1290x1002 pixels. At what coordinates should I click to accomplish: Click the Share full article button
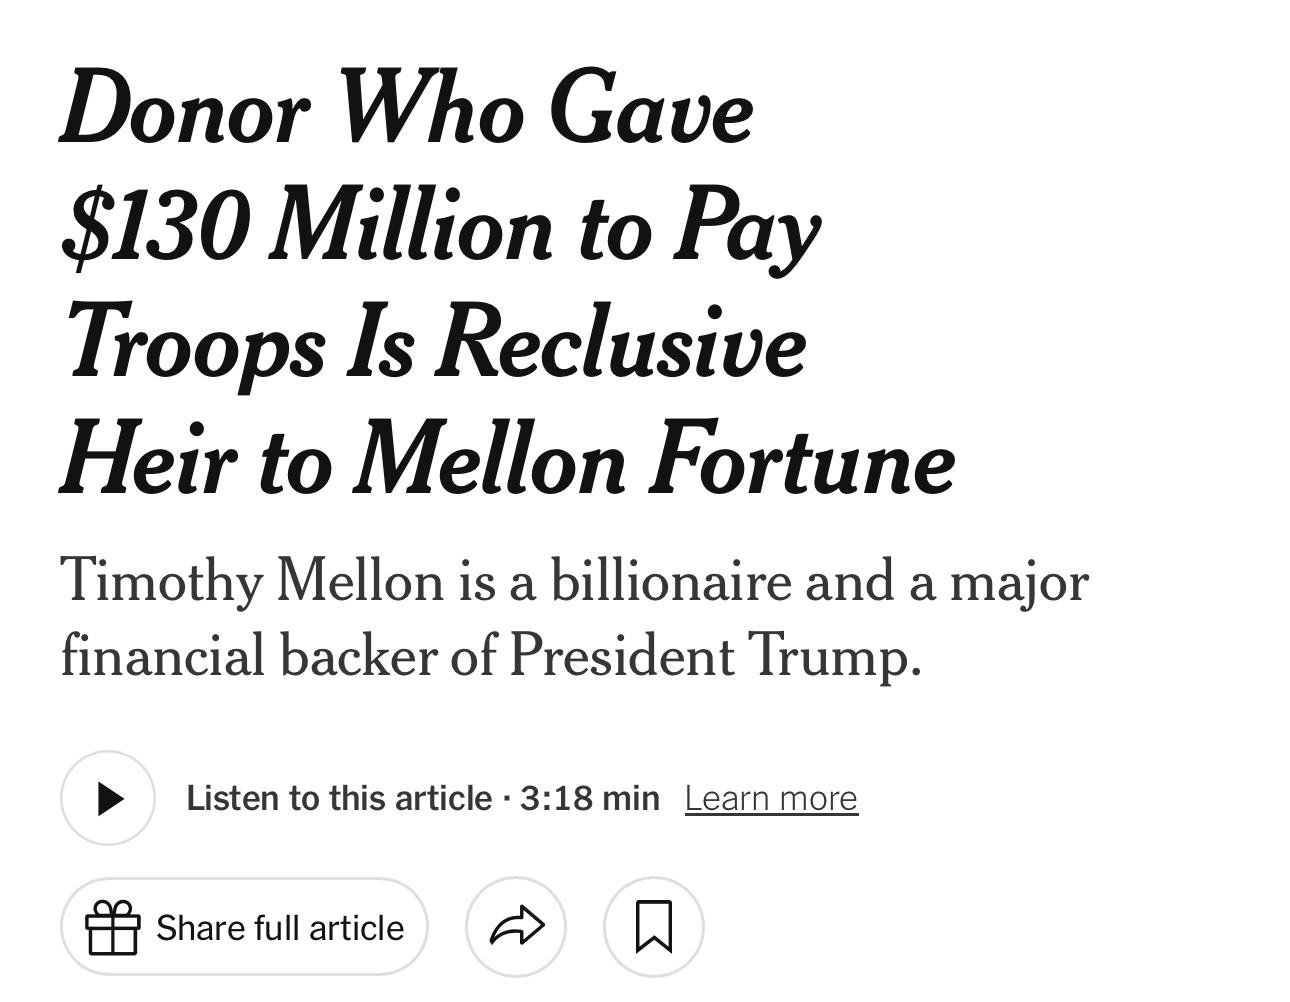click(244, 927)
